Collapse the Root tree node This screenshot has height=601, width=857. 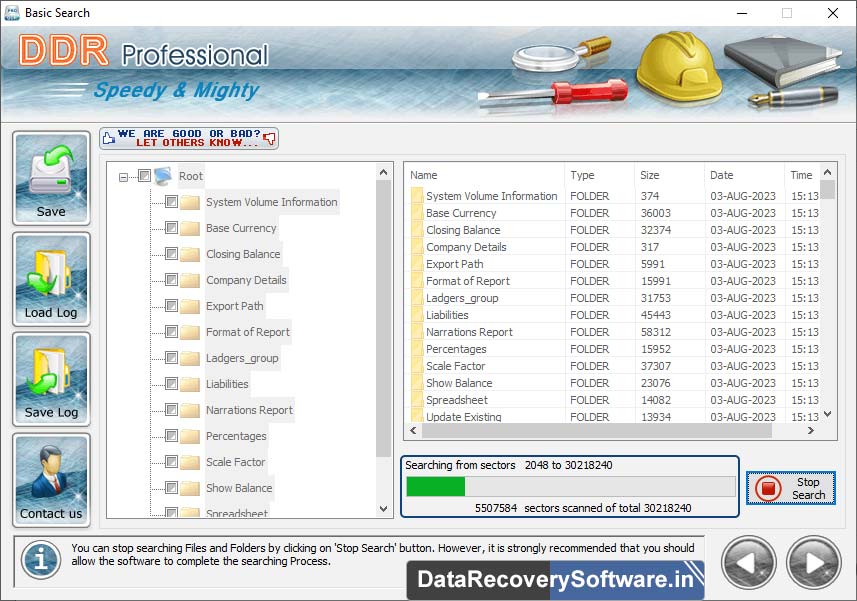(x=124, y=177)
